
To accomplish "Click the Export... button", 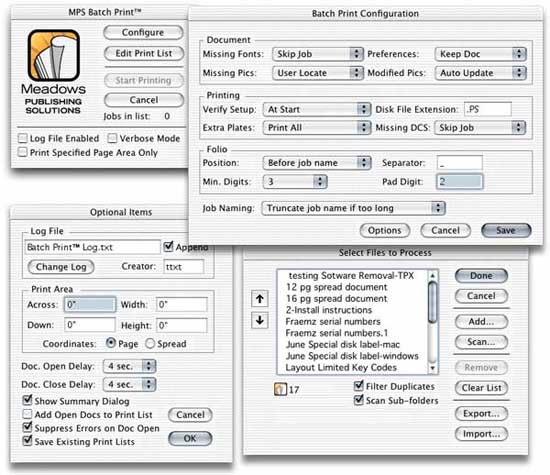I will (x=481, y=414).
